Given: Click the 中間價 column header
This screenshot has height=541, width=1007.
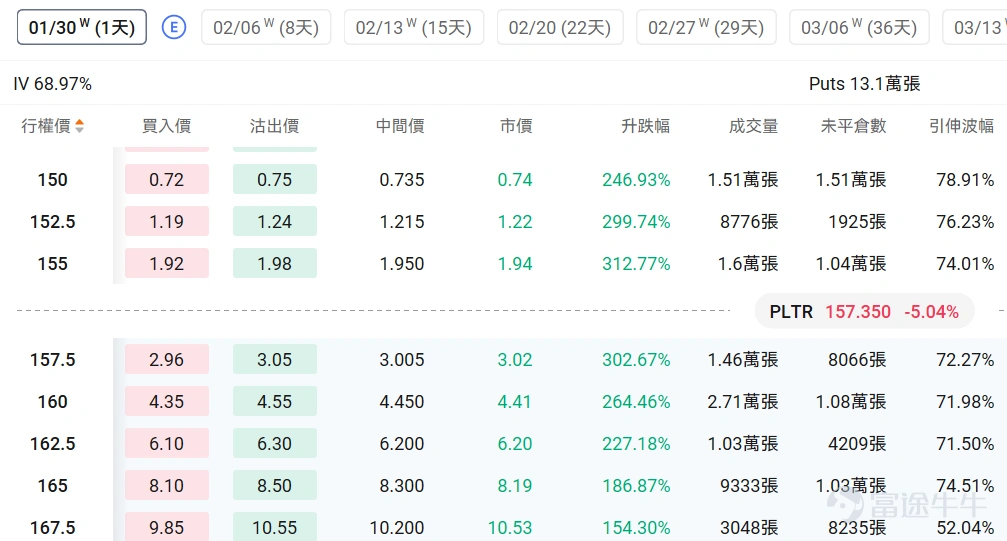Looking at the screenshot, I should [x=400, y=126].
